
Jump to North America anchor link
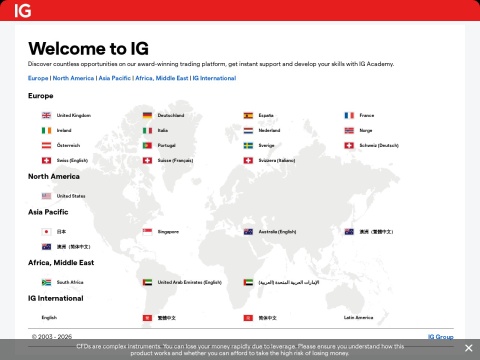tap(73, 78)
